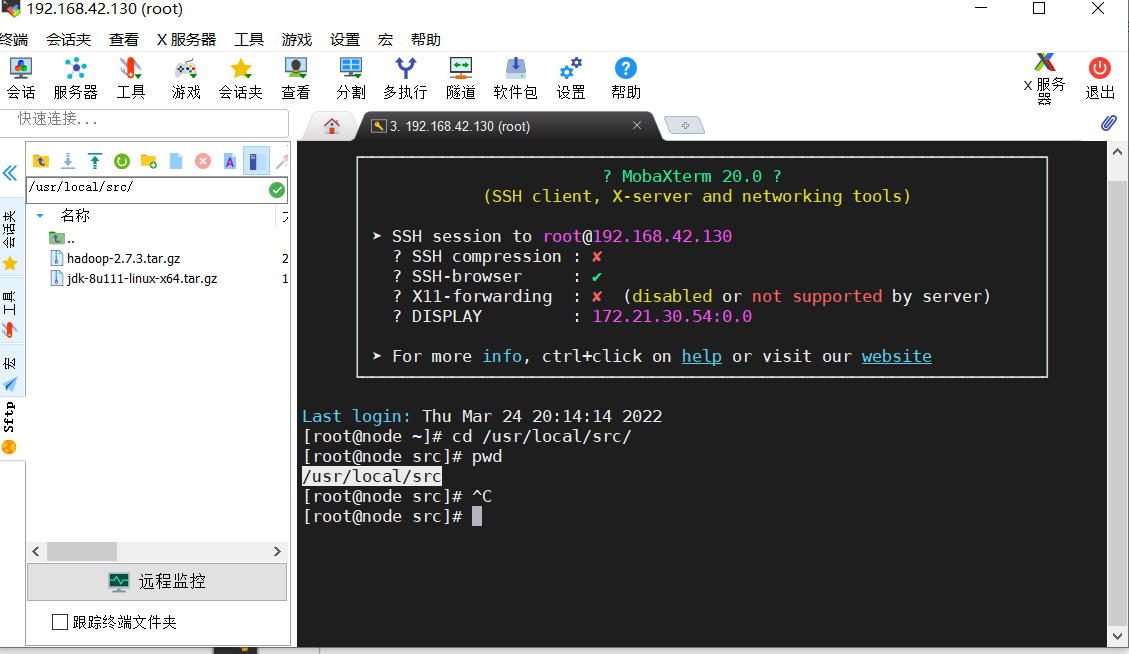Click the SFTP rename 'A' file icon

coord(230,161)
